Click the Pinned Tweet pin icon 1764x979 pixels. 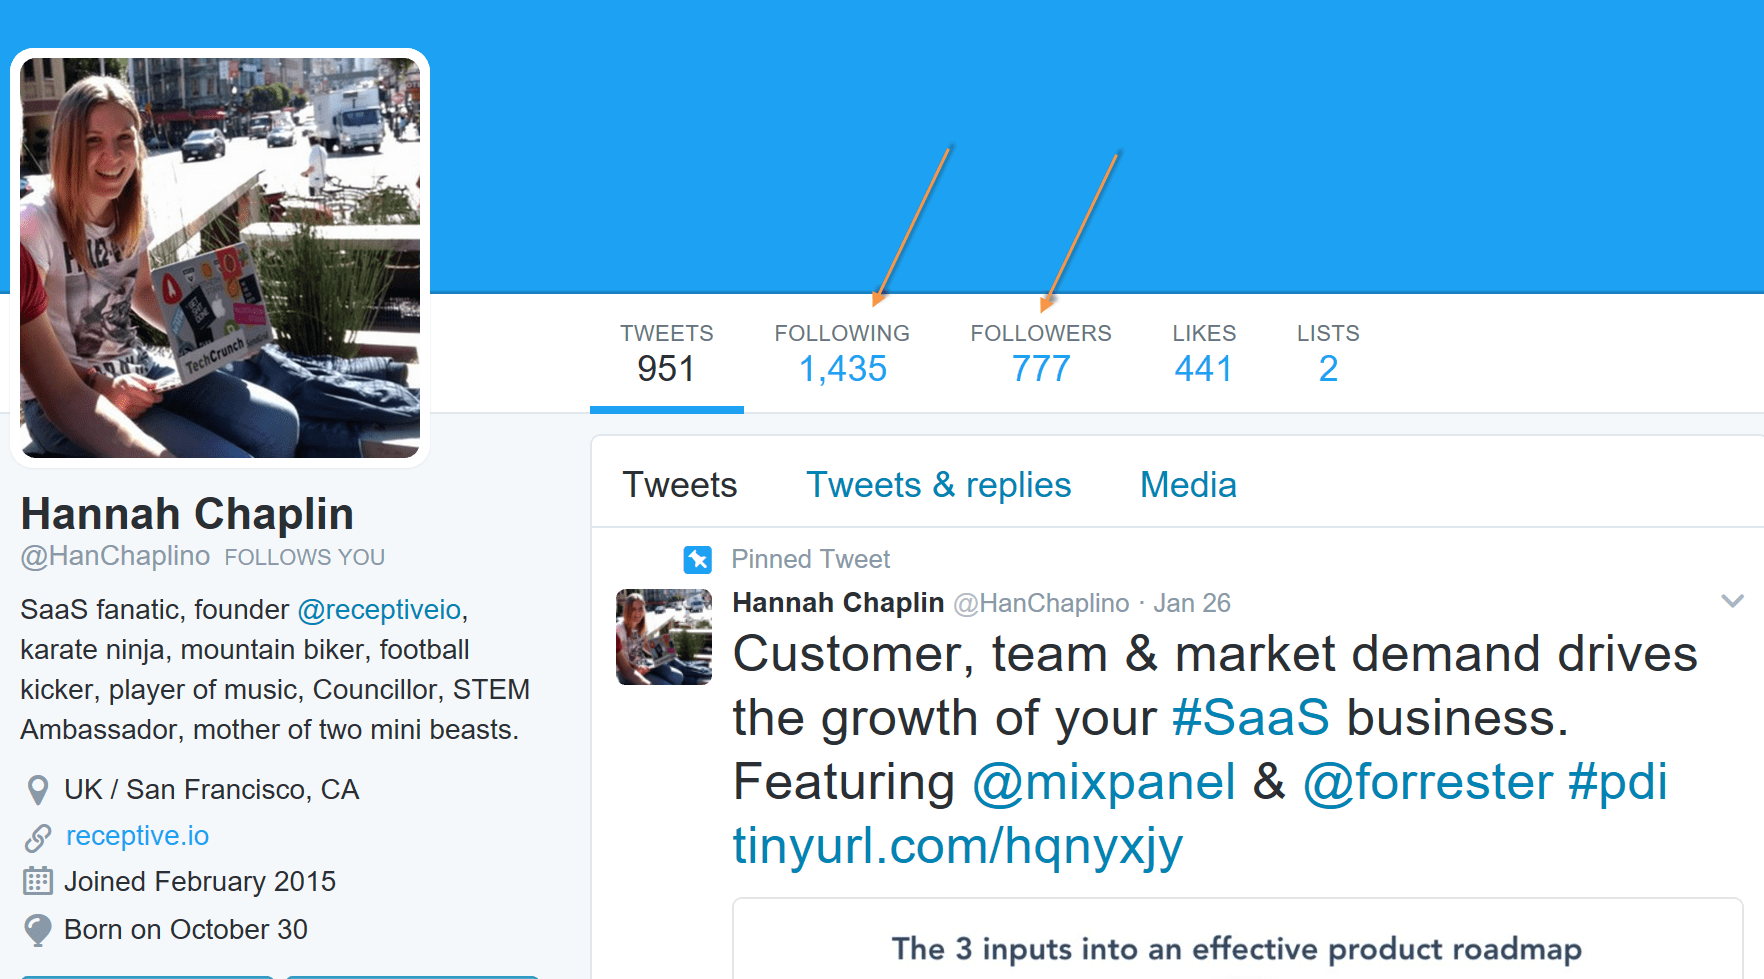698,559
